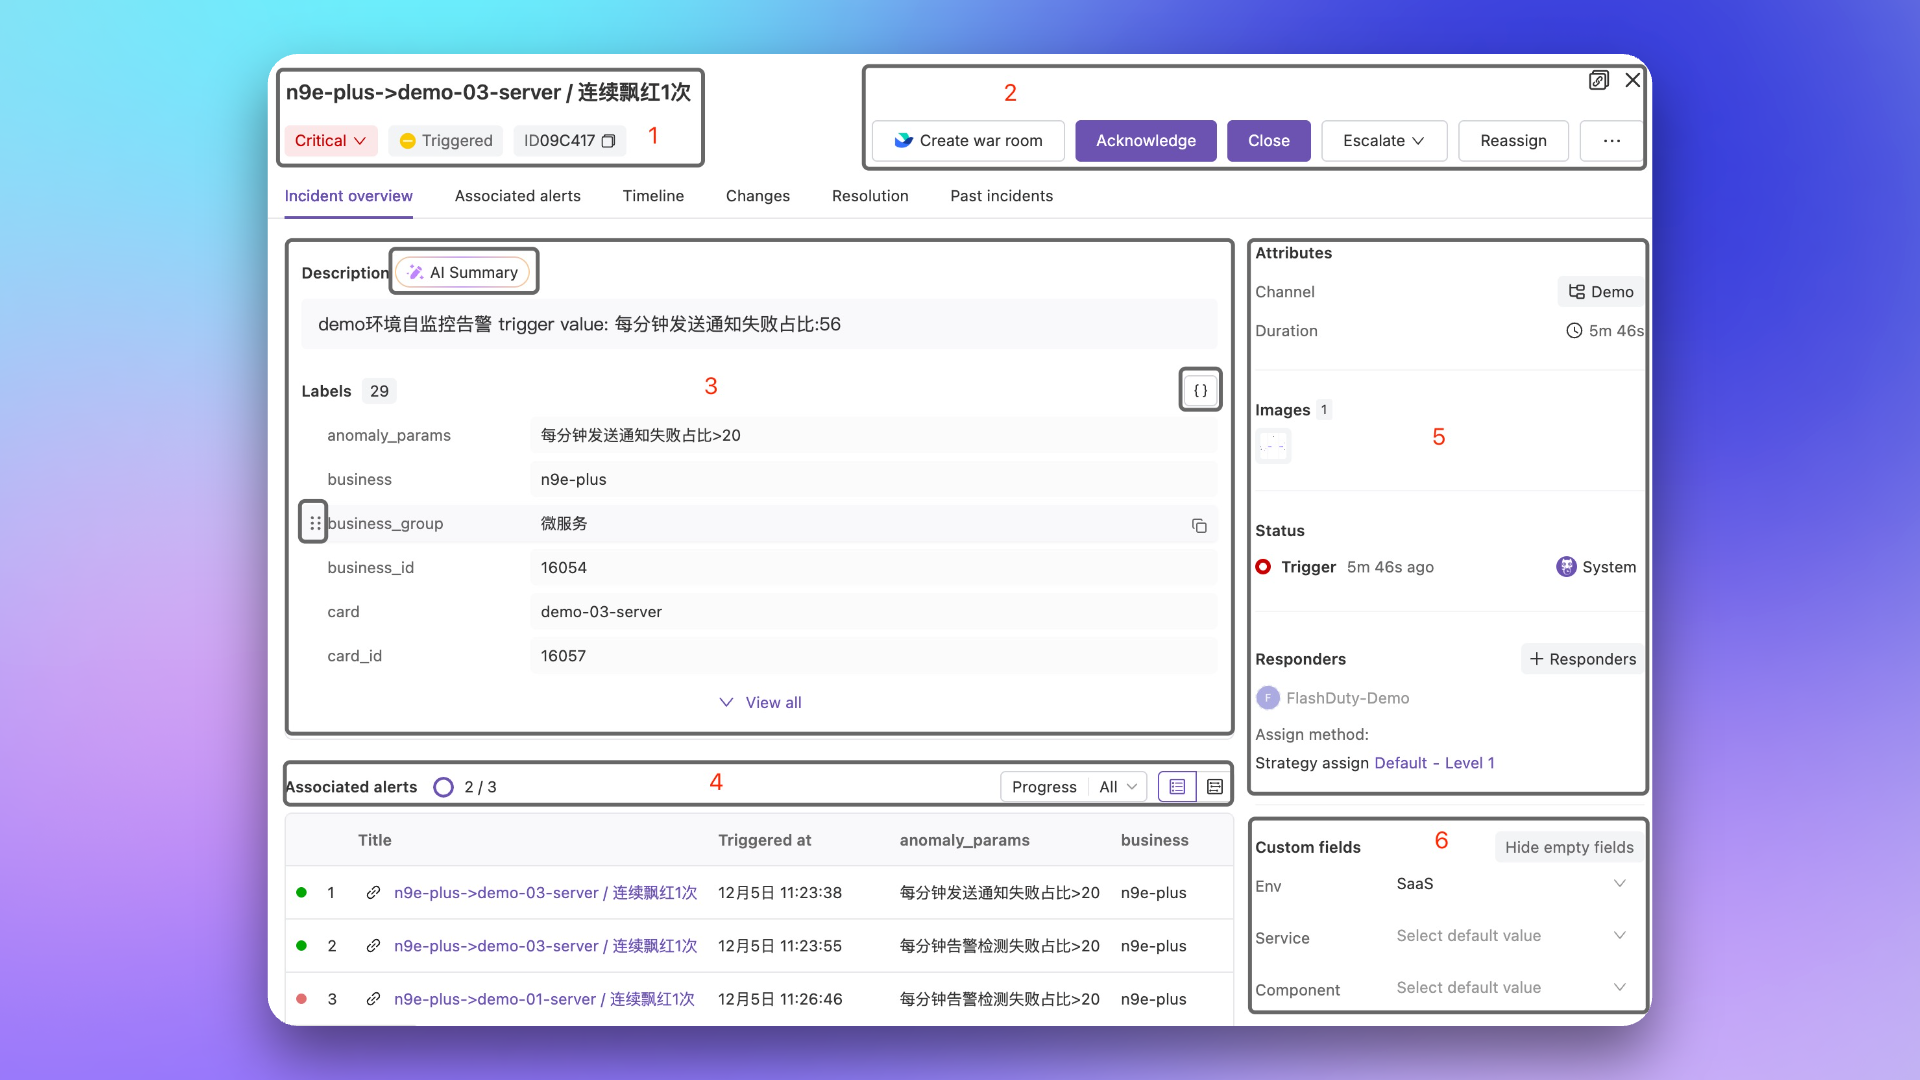Image resolution: width=1920 pixels, height=1080 pixels.
Task: Switch to the Timeline tab
Action: (x=653, y=196)
